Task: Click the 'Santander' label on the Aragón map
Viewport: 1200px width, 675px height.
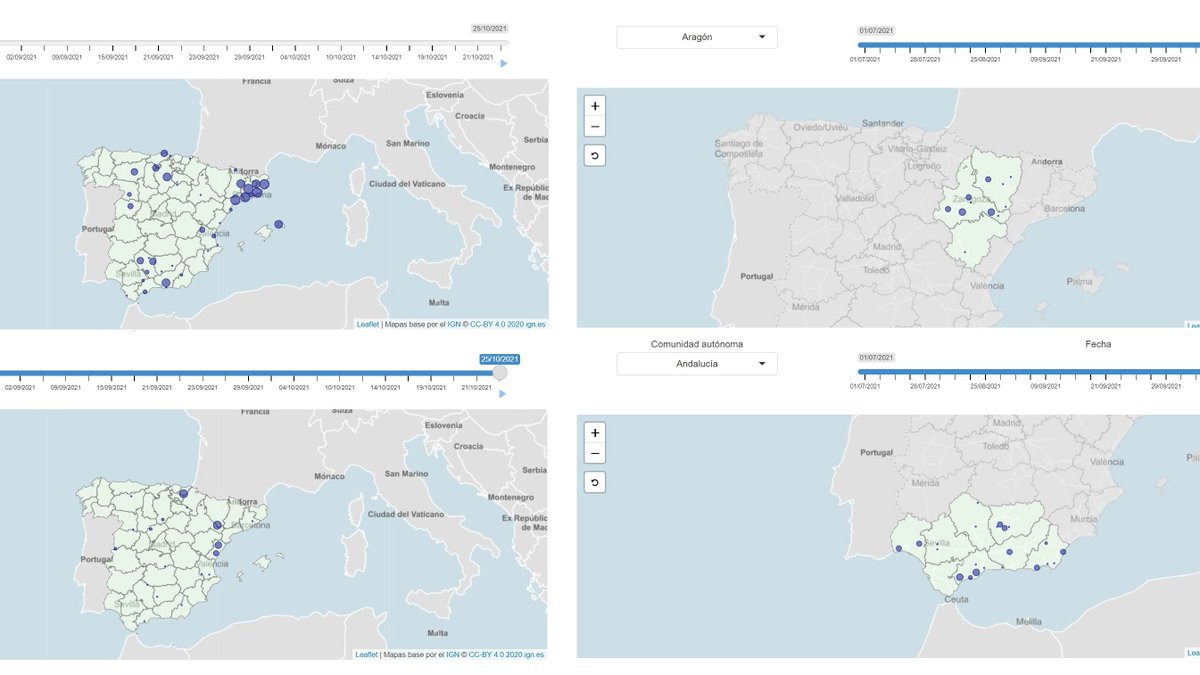Action: point(882,124)
